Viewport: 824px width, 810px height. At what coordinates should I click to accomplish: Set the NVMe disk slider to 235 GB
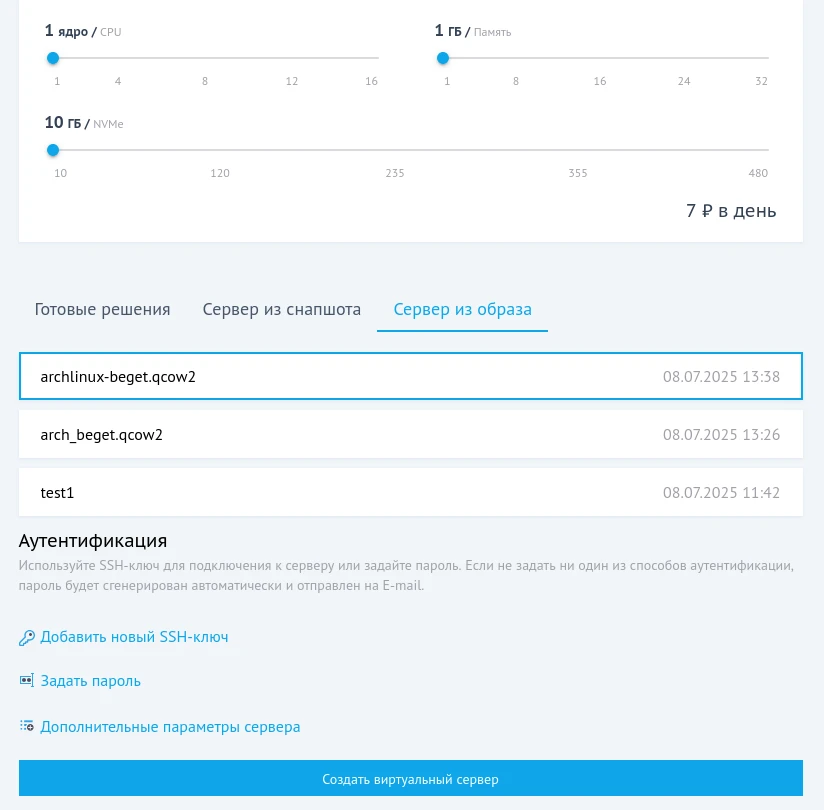click(395, 150)
